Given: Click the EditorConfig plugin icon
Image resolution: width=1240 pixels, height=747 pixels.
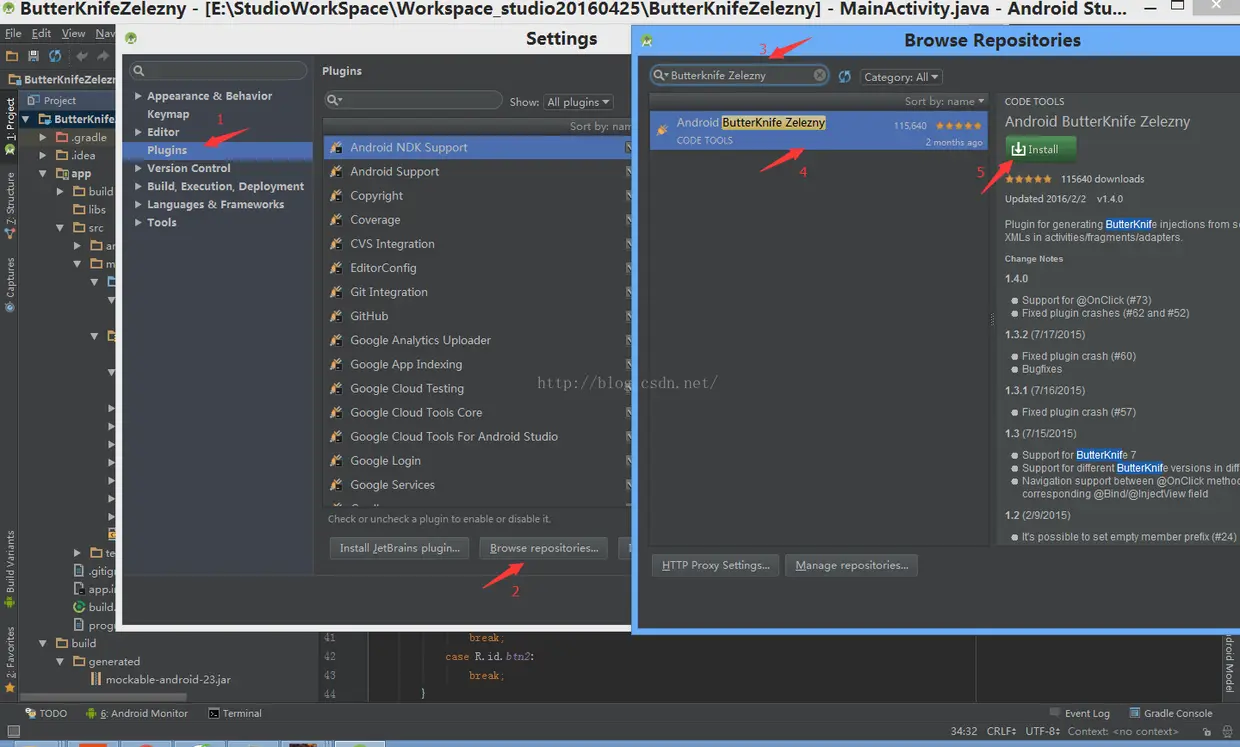Looking at the screenshot, I should click(336, 268).
